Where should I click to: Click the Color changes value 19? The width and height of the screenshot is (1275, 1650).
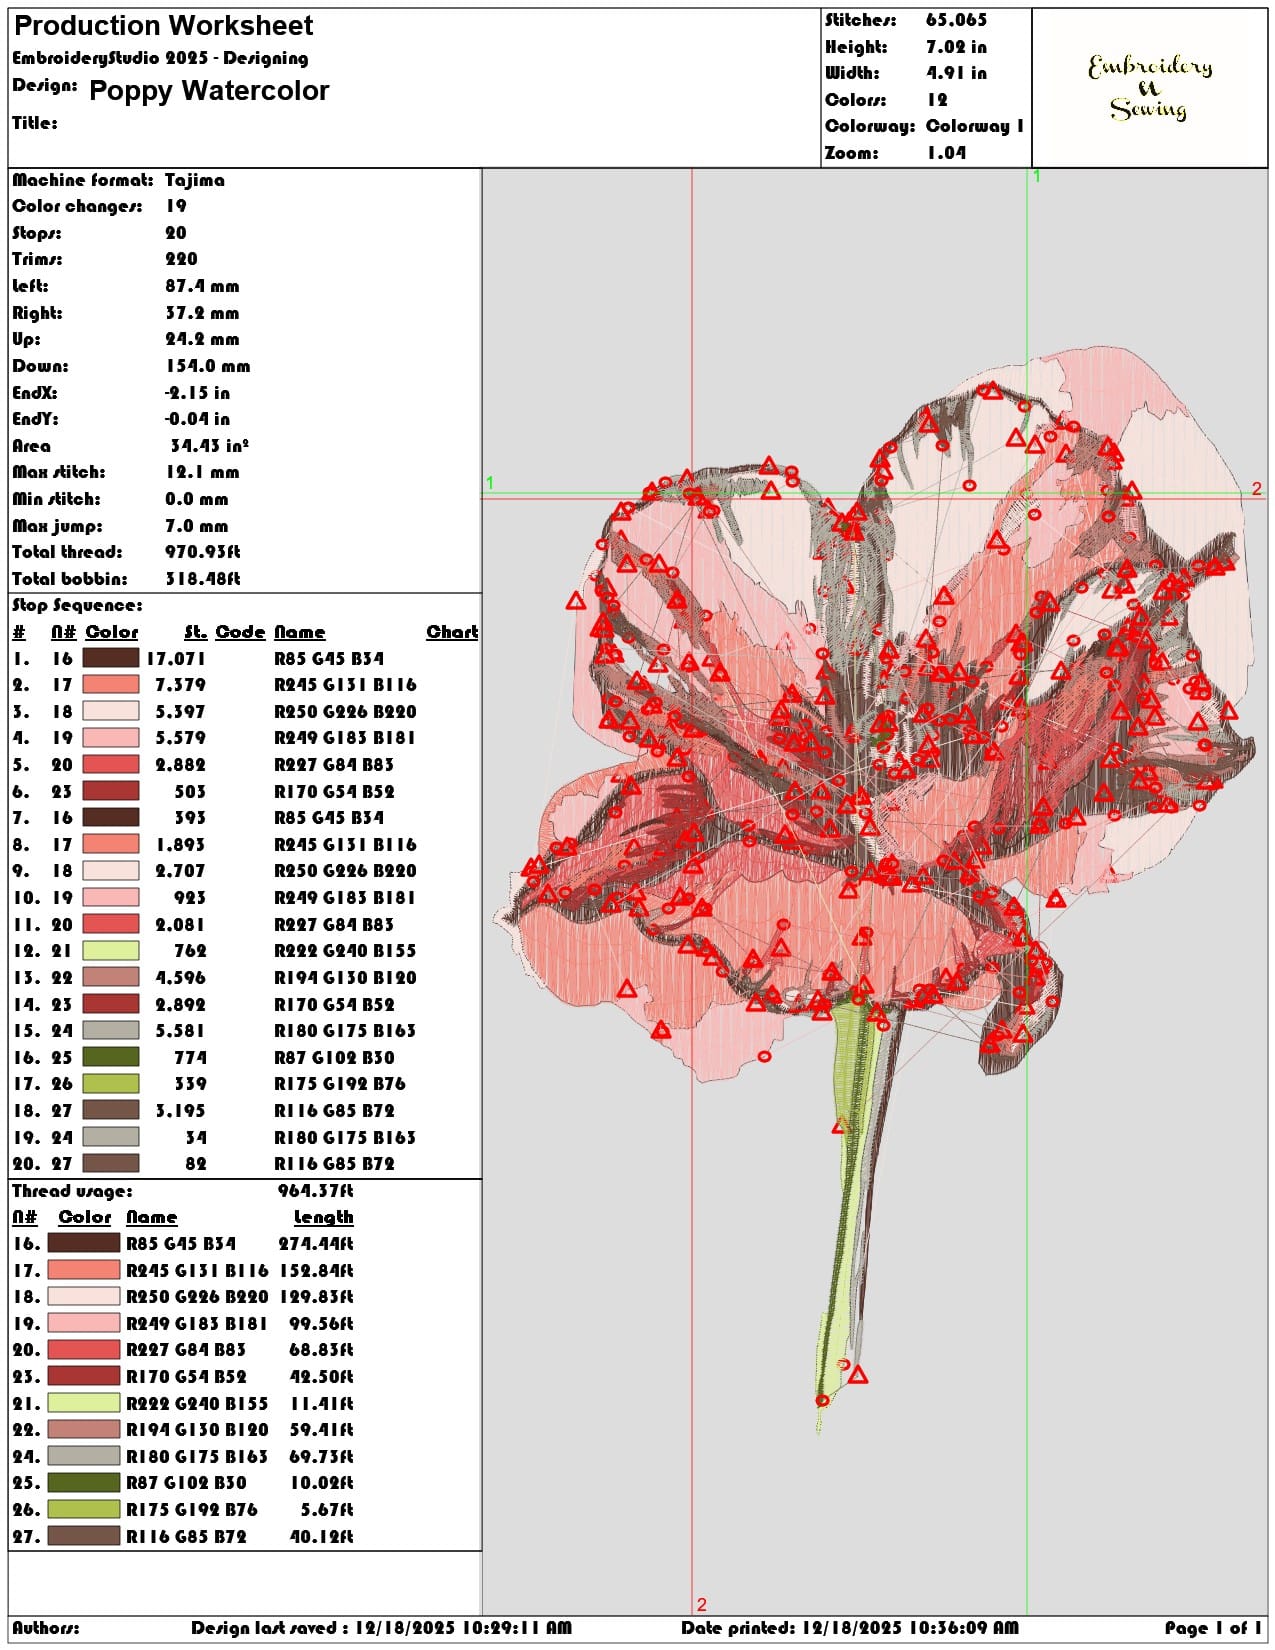click(x=176, y=206)
